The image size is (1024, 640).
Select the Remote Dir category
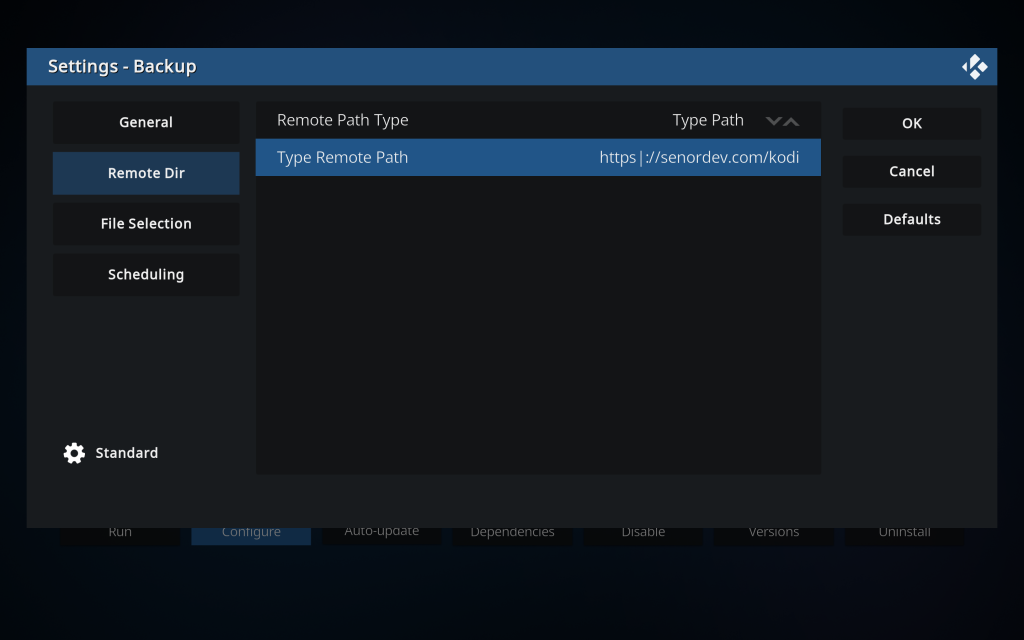click(x=146, y=173)
